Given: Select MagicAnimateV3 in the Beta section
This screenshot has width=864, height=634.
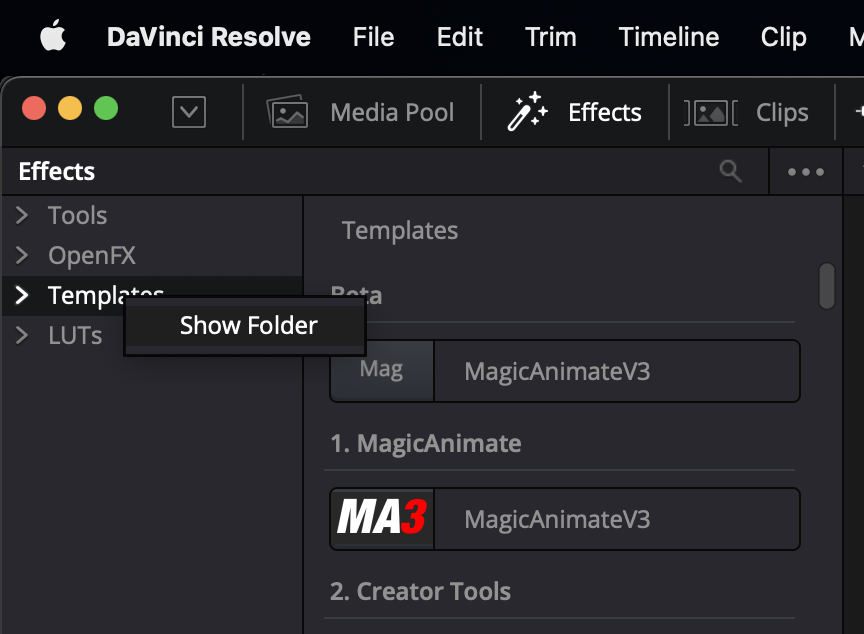Looking at the screenshot, I should click(557, 371).
